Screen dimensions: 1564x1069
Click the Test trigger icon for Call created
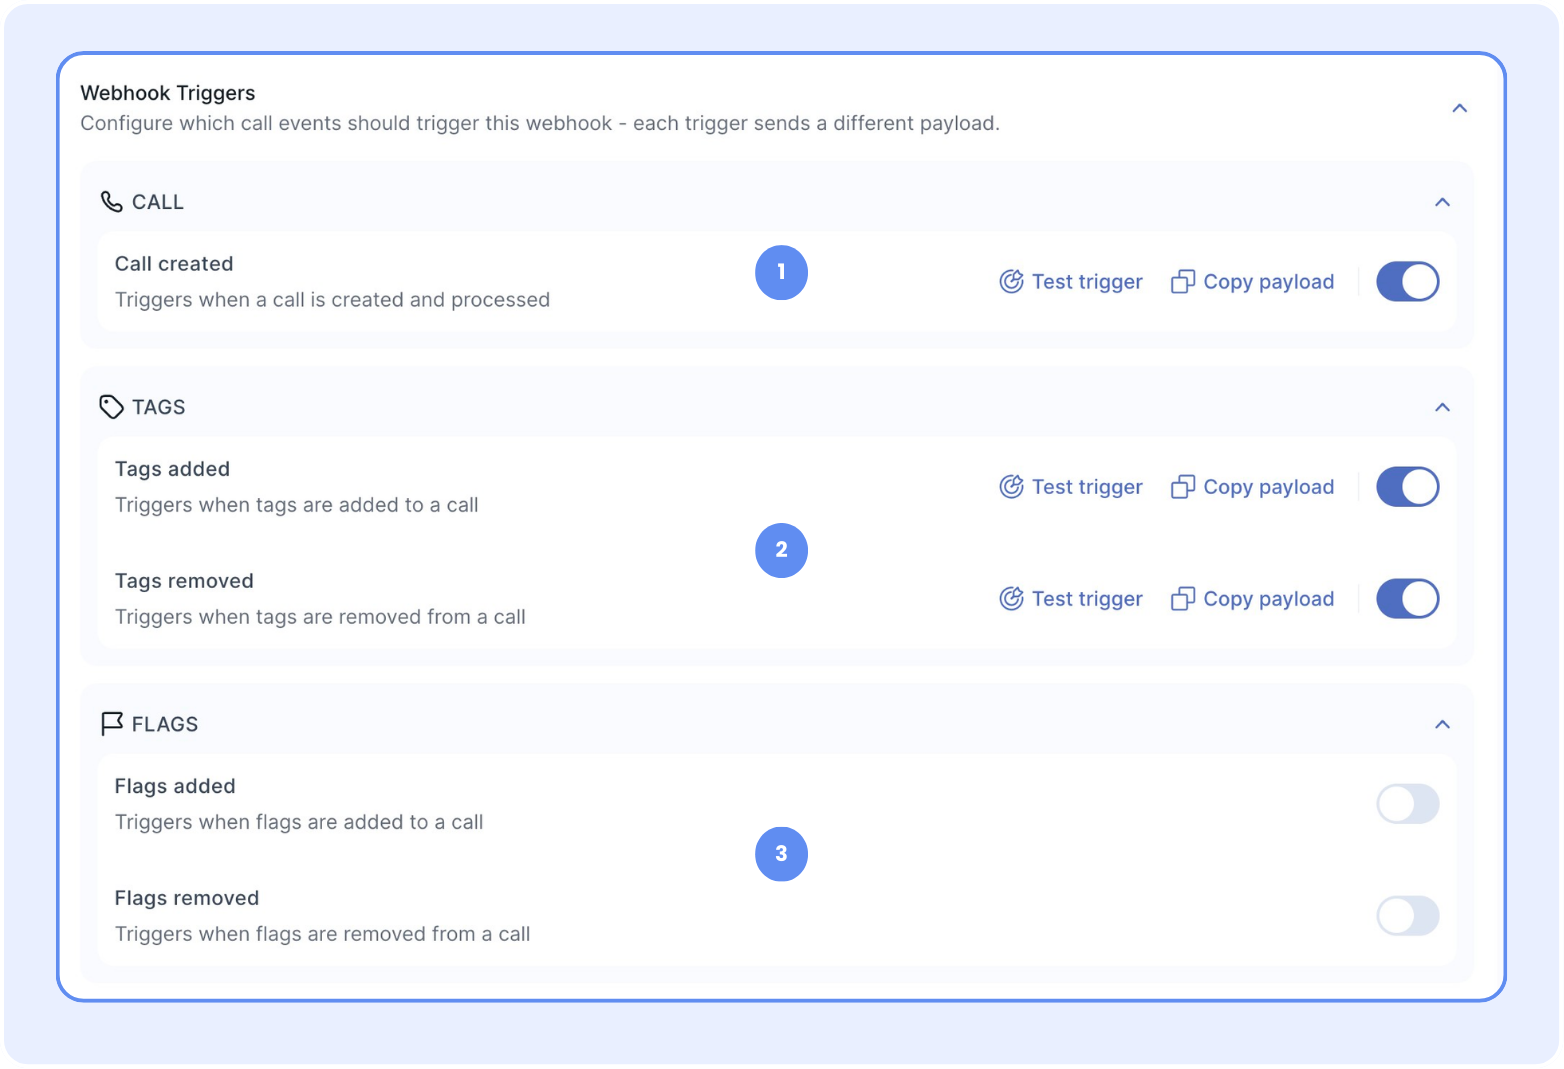(1011, 282)
